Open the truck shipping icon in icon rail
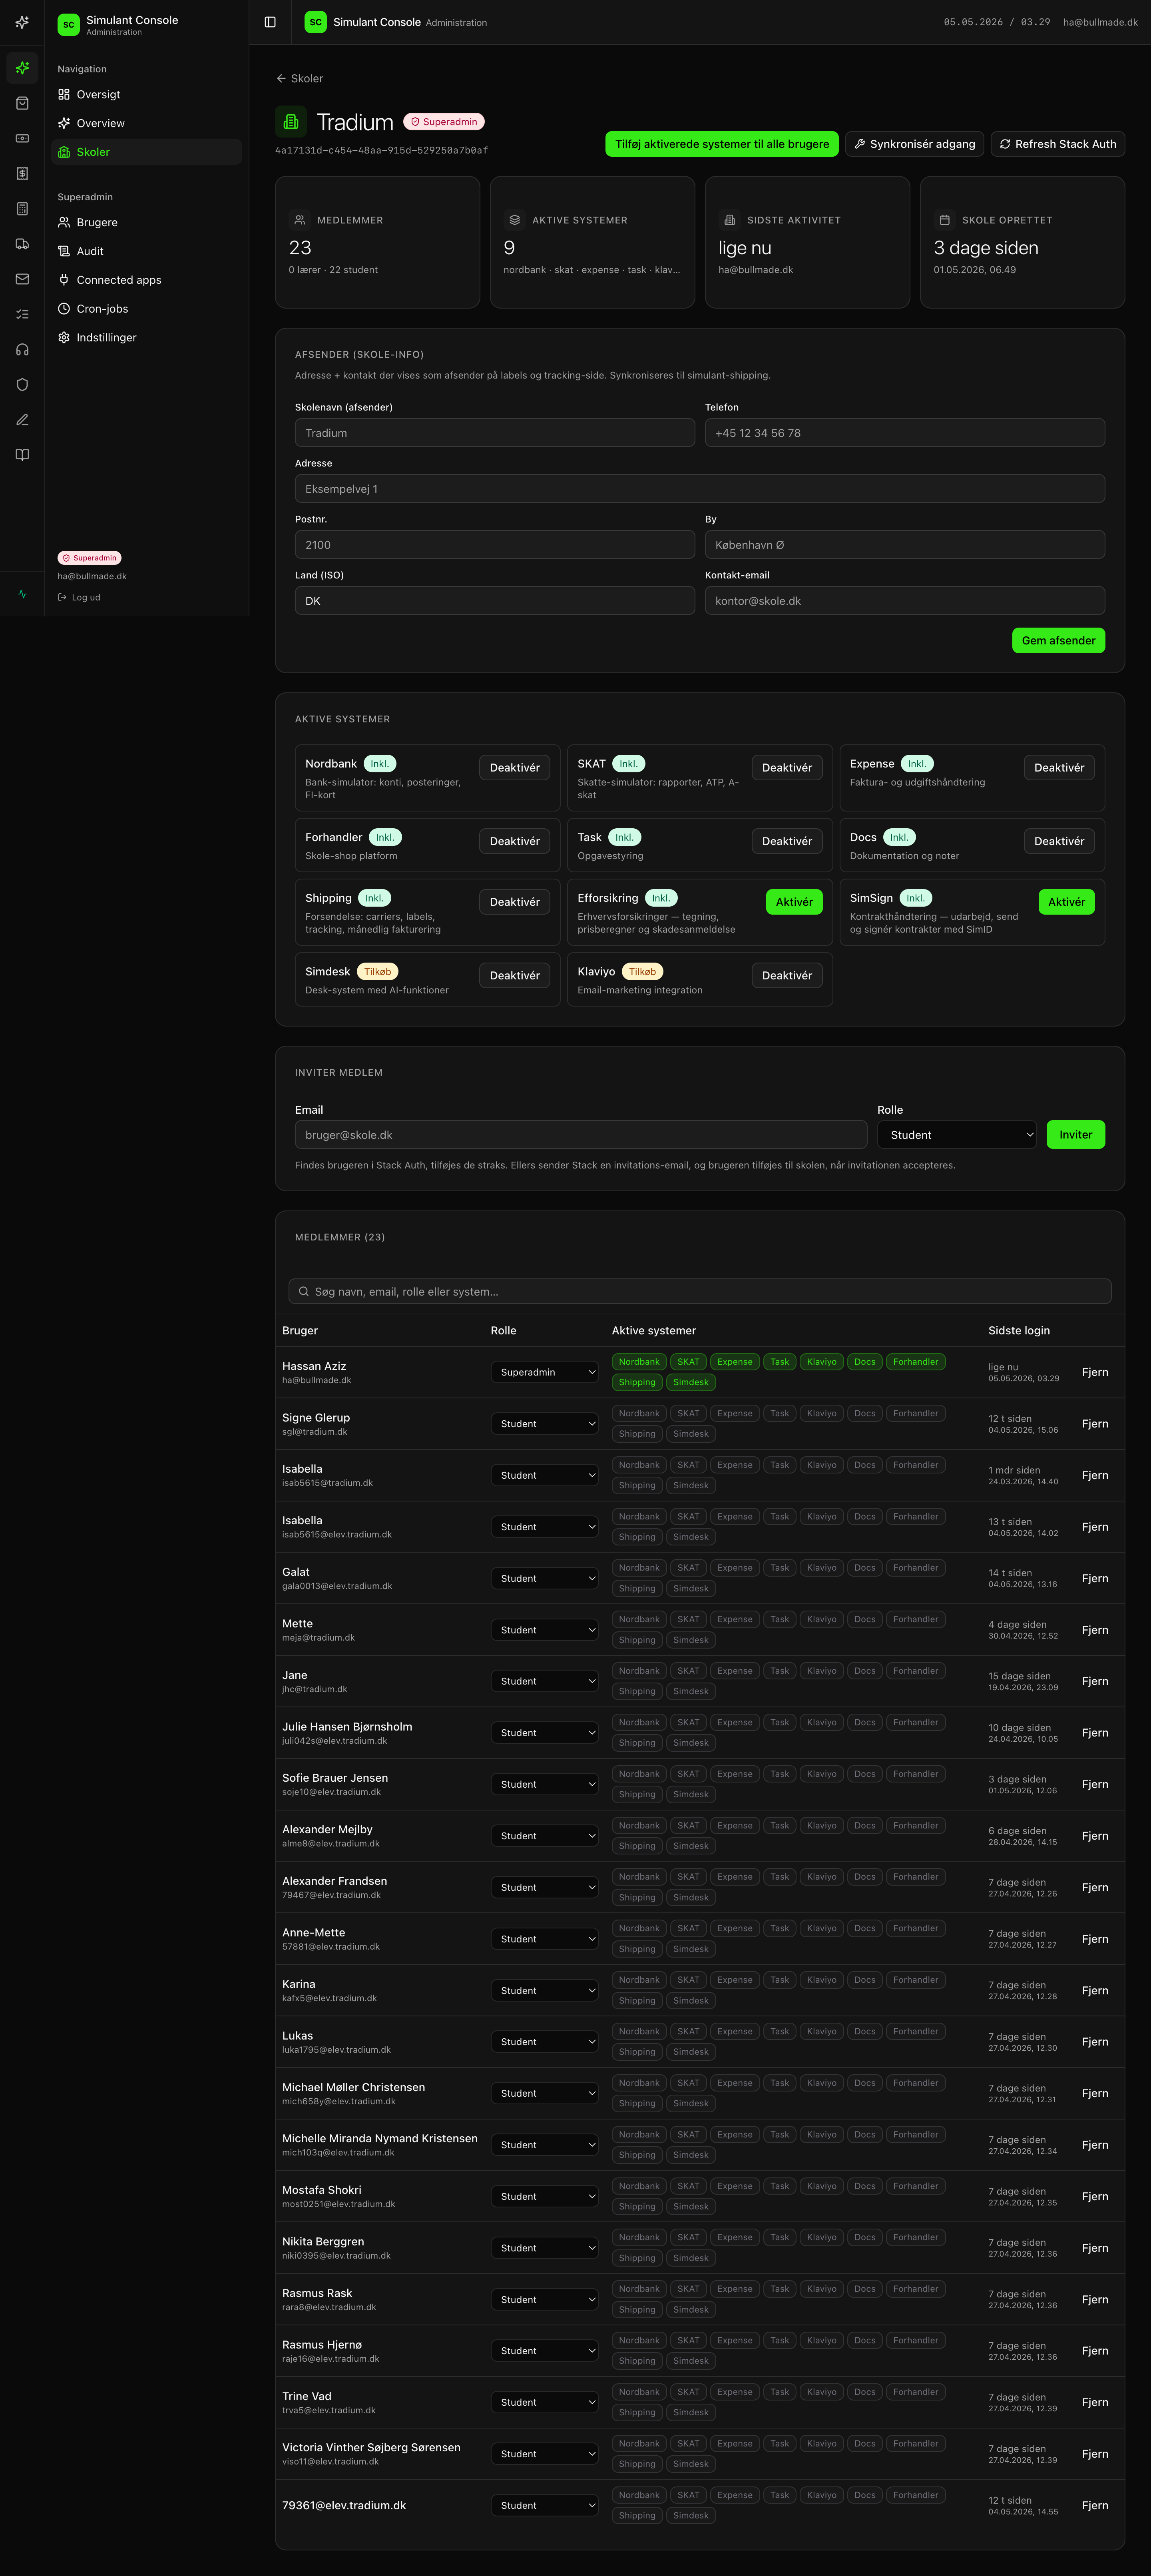Image resolution: width=1151 pixels, height=2576 pixels. (x=22, y=244)
